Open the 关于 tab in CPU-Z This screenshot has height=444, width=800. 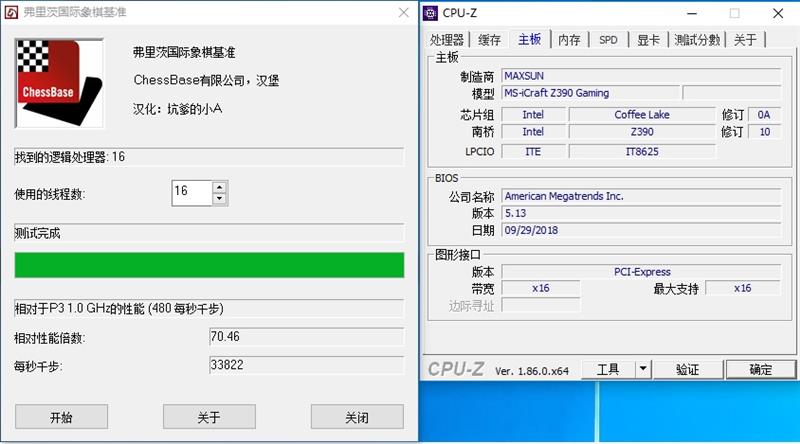tap(745, 40)
